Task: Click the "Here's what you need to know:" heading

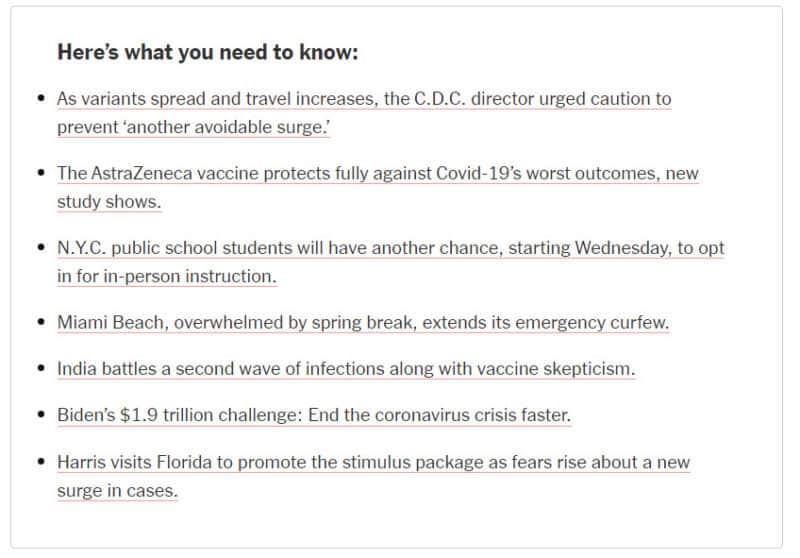Action: click(208, 52)
